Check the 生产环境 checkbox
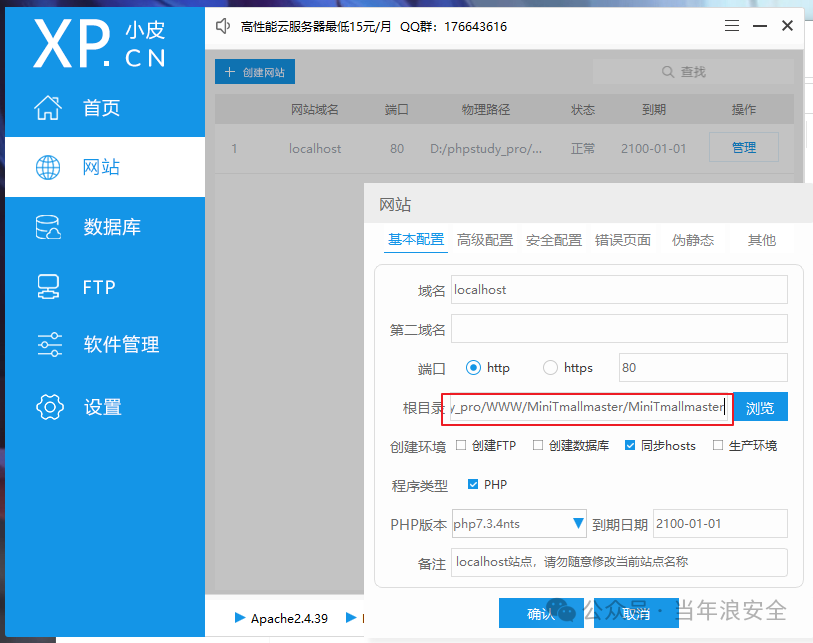 click(x=718, y=445)
